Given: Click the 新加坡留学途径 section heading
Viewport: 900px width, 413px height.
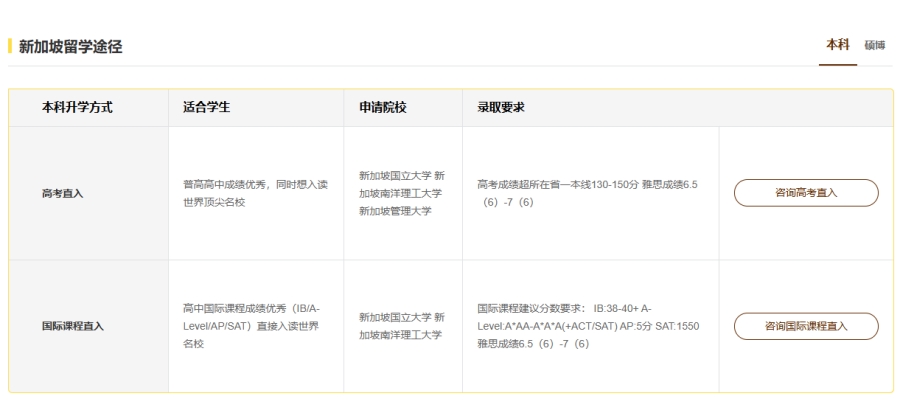Looking at the screenshot, I should point(70,47).
